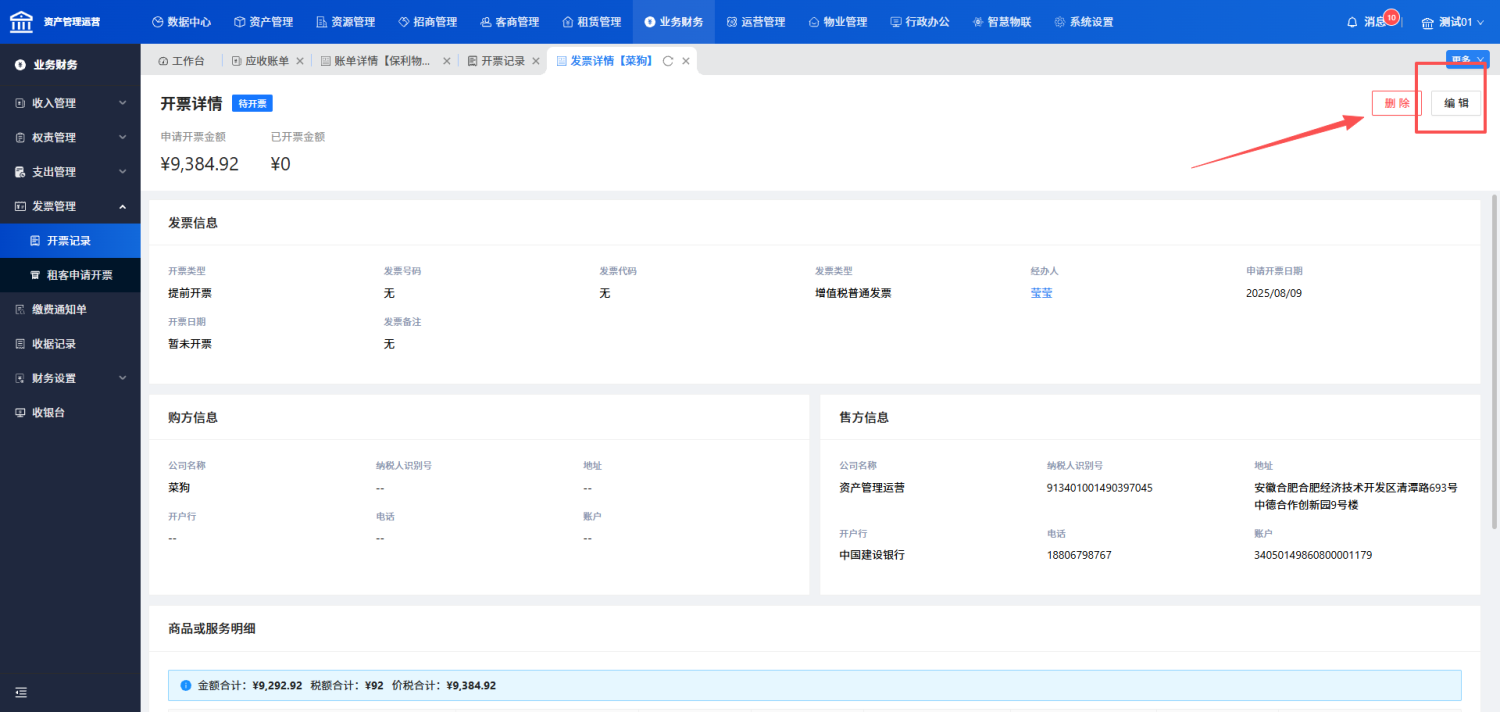Click the seller address 安徽合肥...9号楼
Image resolution: width=1500 pixels, height=712 pixels.
1356,496
